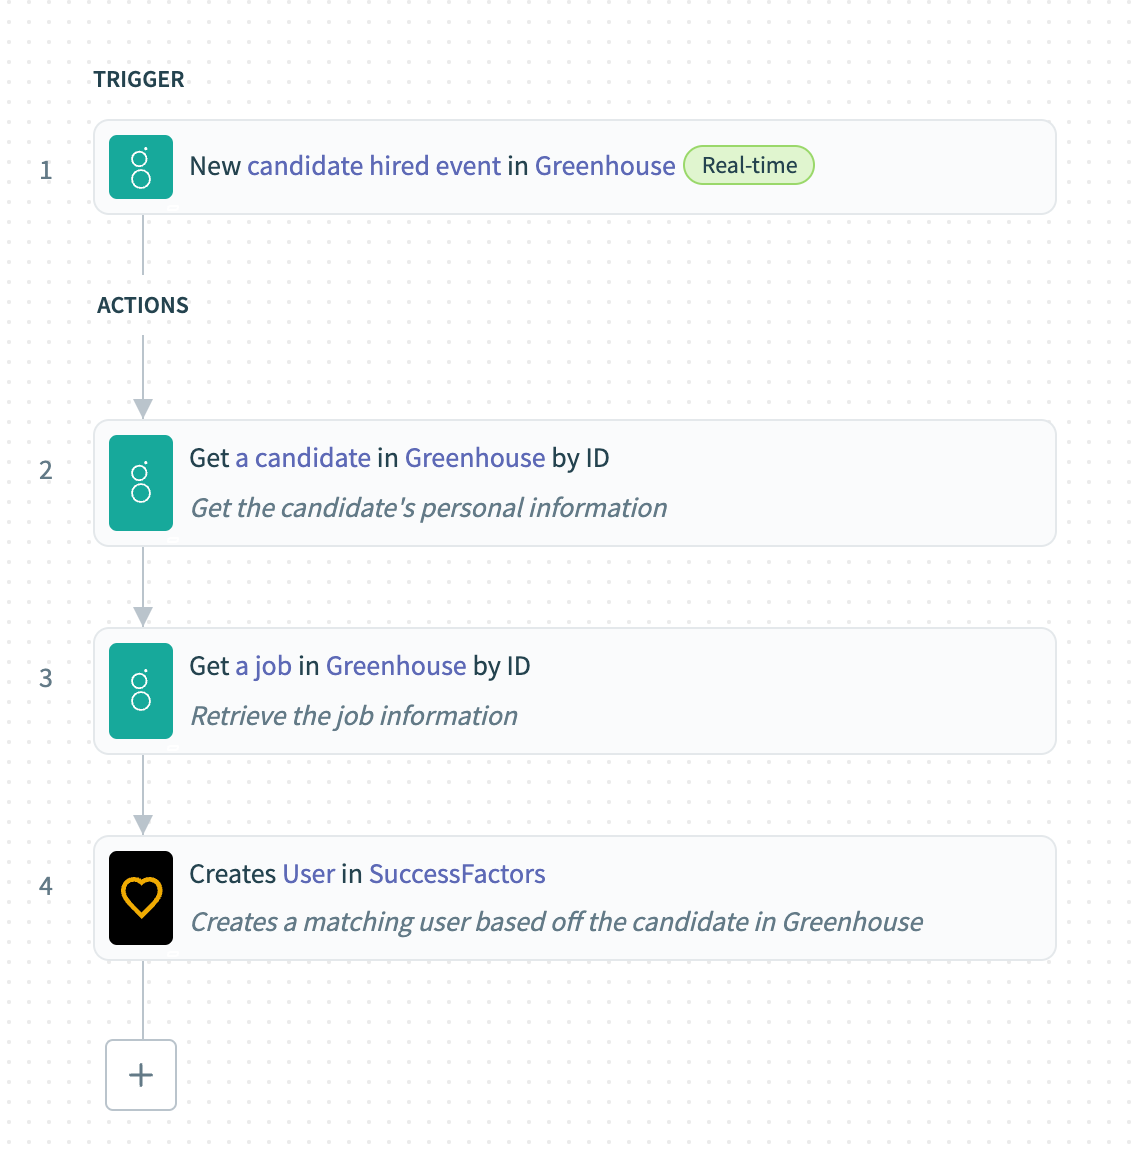The width and height of the screenshot is (1136, 1158).
Task: Select the Greenhouse icon on step 2
Action: (140, 483)
